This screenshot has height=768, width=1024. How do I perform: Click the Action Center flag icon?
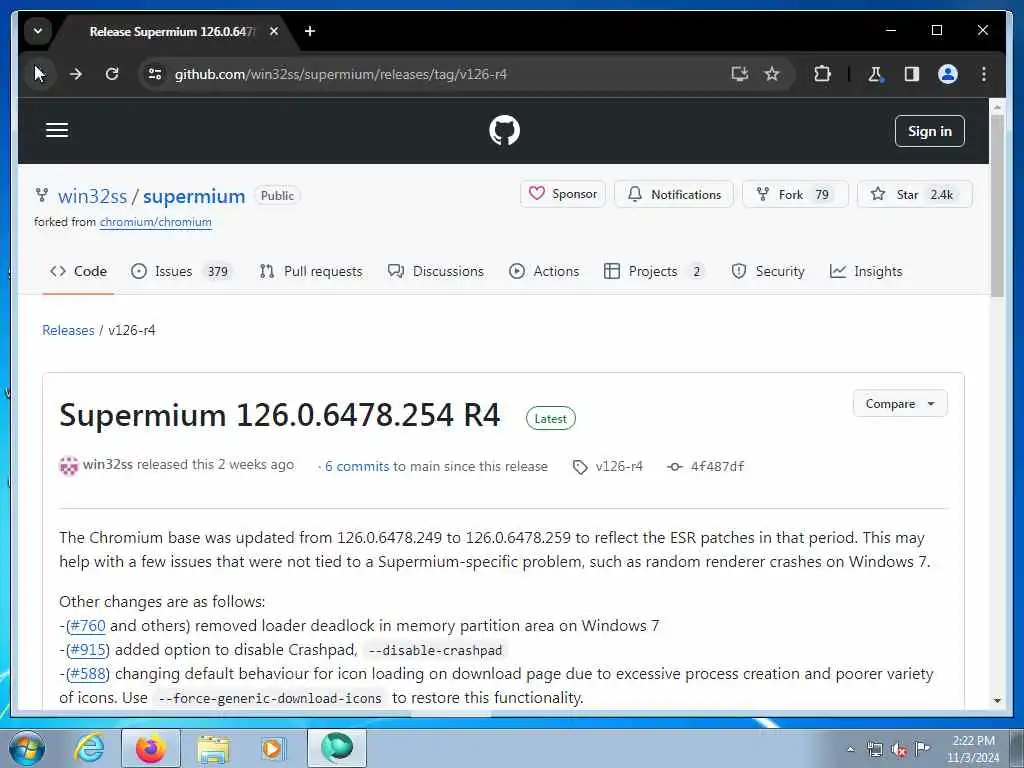click(922, 748)
